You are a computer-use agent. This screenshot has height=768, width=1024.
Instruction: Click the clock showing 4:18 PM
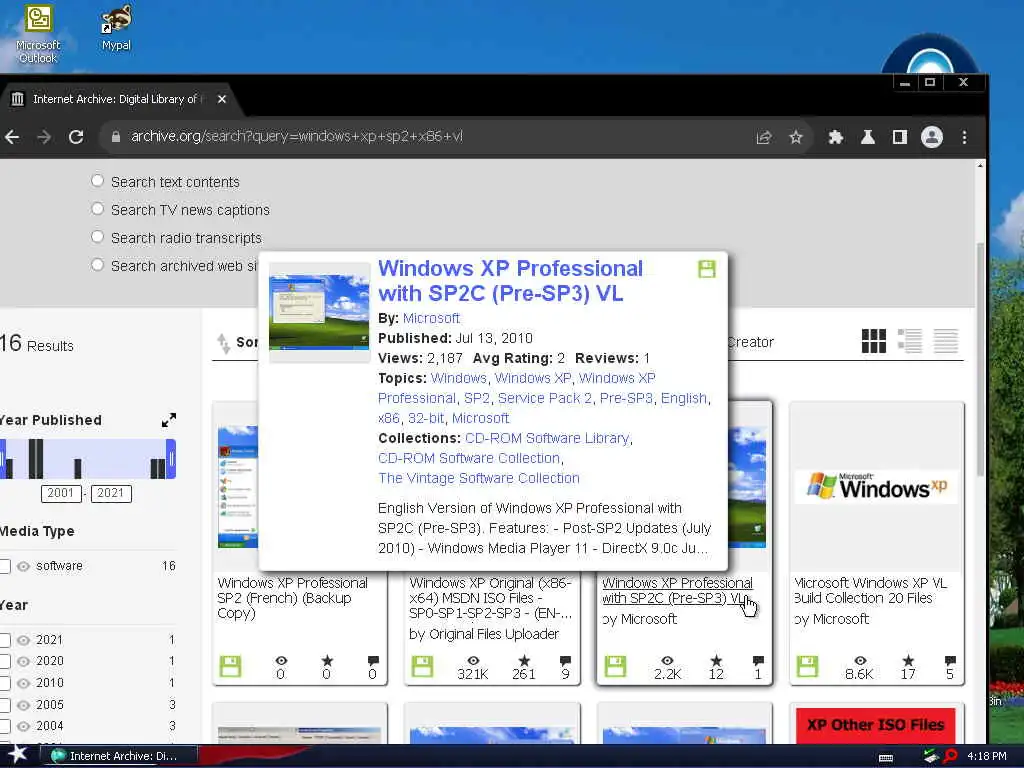(987, 756)
